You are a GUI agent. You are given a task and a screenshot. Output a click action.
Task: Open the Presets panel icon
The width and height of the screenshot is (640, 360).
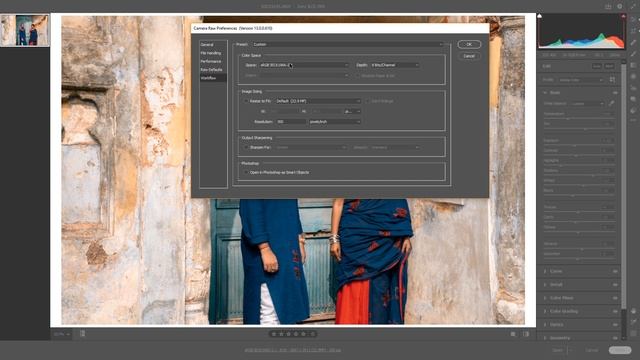click(633, 111)
